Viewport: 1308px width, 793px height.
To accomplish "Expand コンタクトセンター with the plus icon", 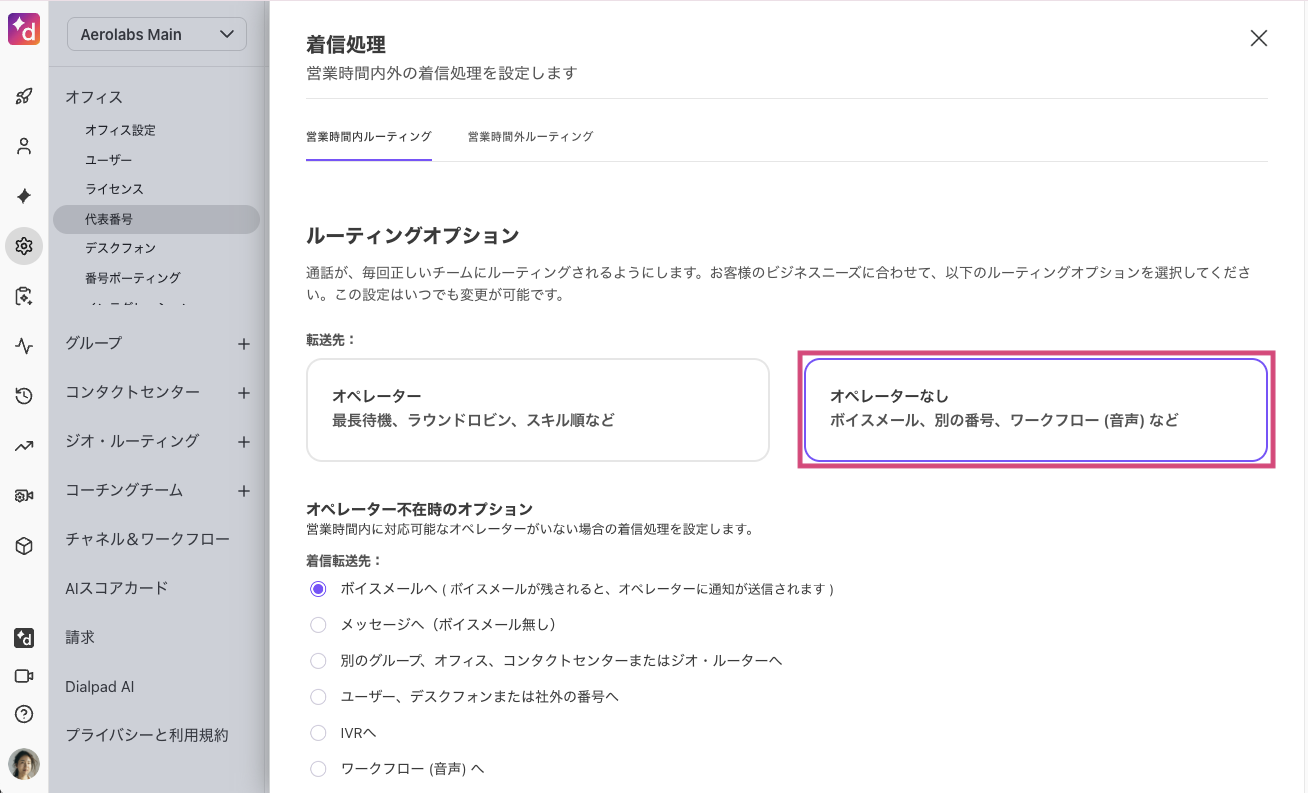I will [x=243, y=393].
